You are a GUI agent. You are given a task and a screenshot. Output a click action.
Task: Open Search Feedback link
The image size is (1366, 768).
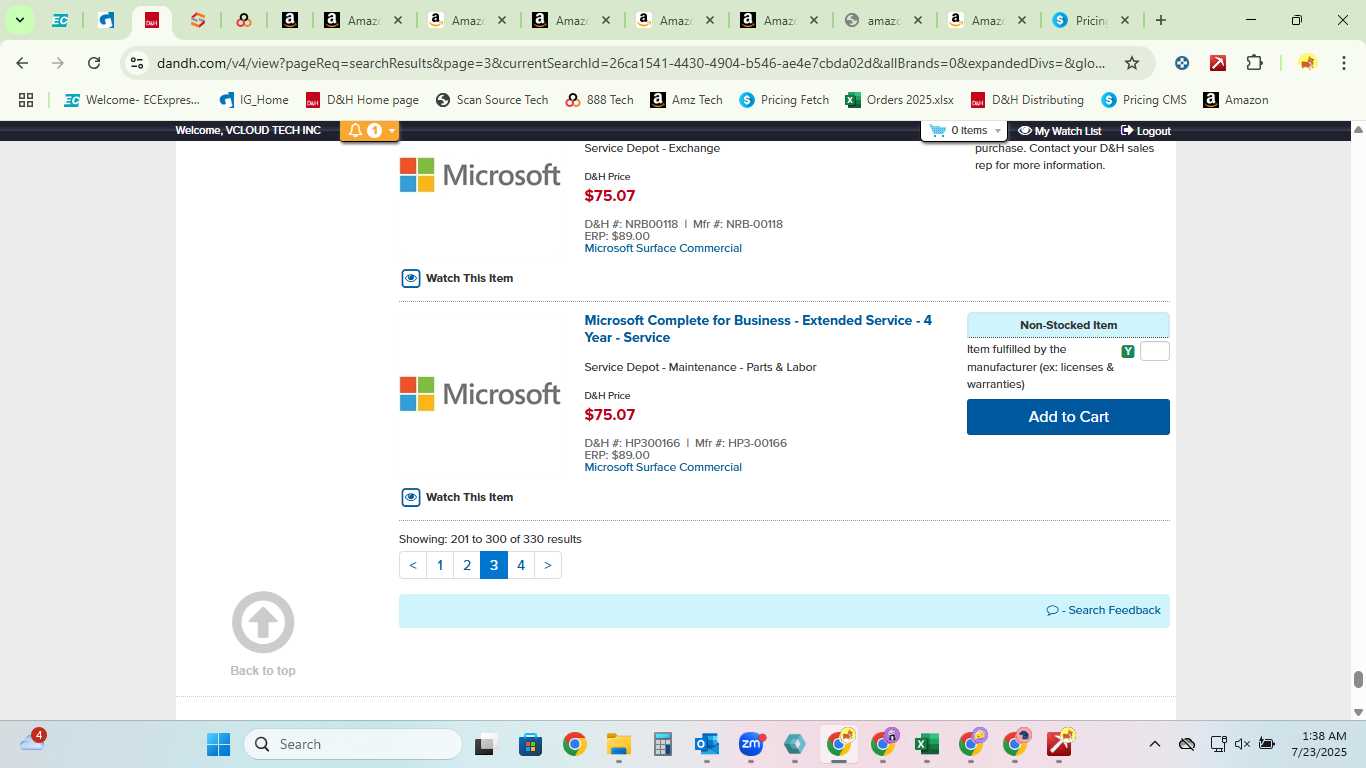(1104, 610)
